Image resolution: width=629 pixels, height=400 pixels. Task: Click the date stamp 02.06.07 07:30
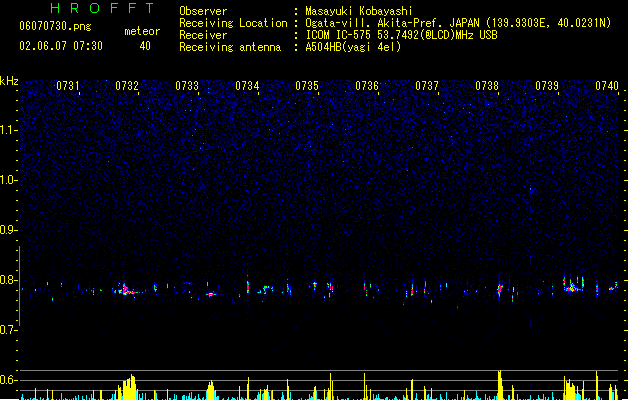click(x=61, y=46)
